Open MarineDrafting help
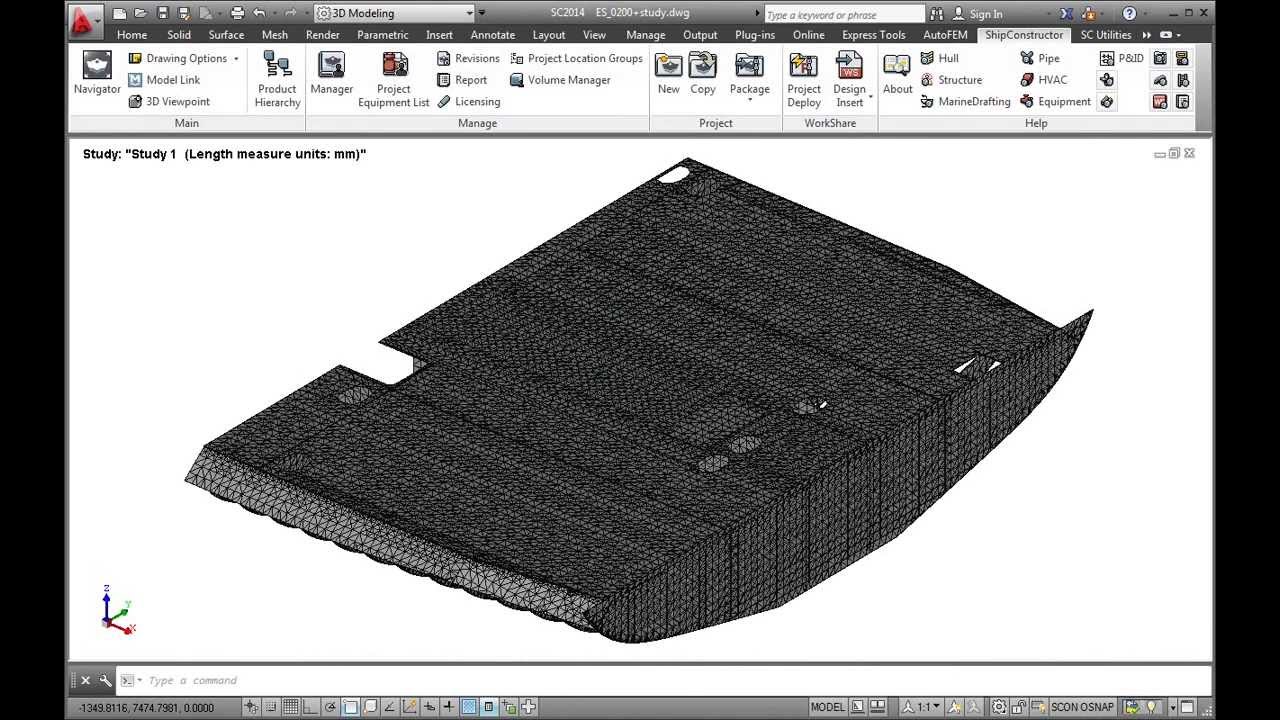 pyautogui.click(x=965, y=102)
